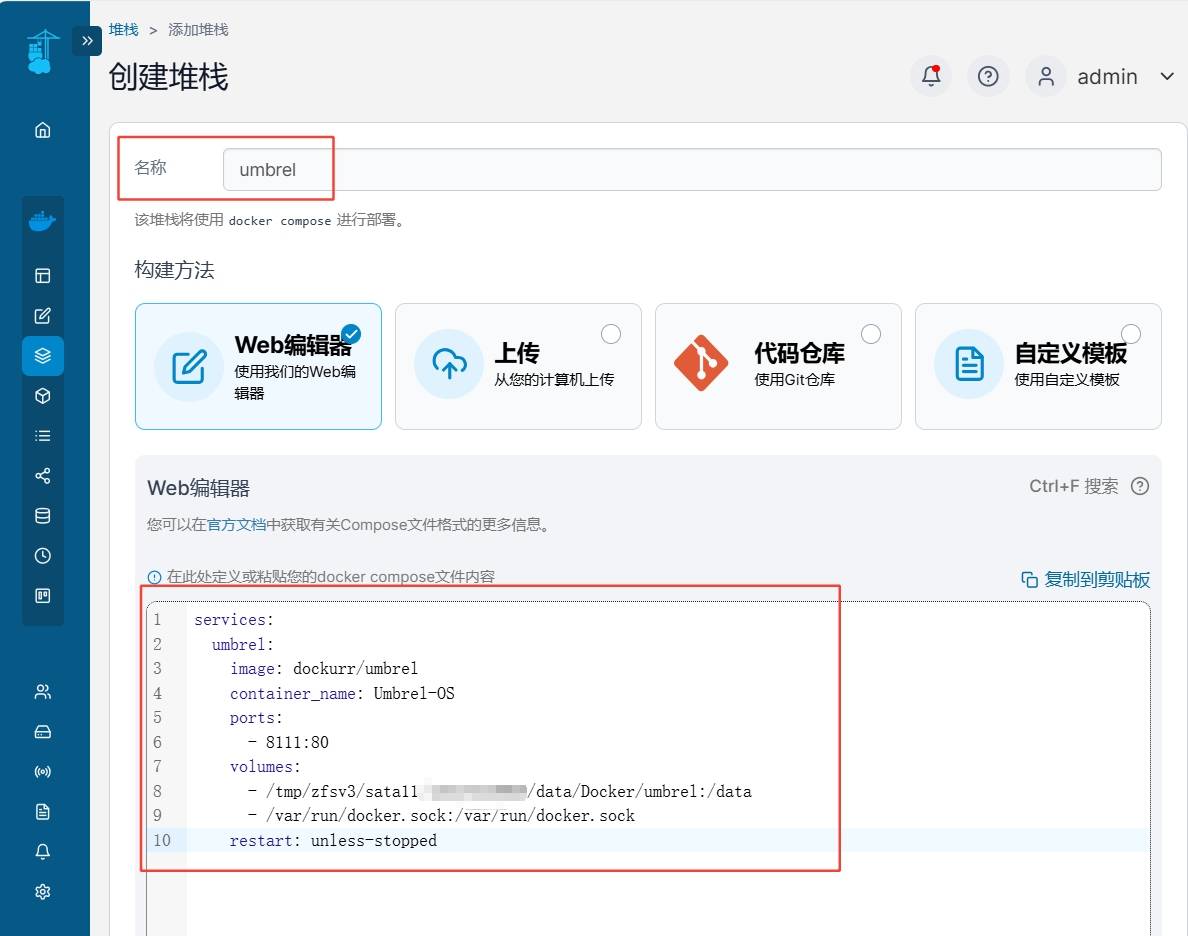Open the Networks share icon
1188x936 pixels.
tap(42, 476)
